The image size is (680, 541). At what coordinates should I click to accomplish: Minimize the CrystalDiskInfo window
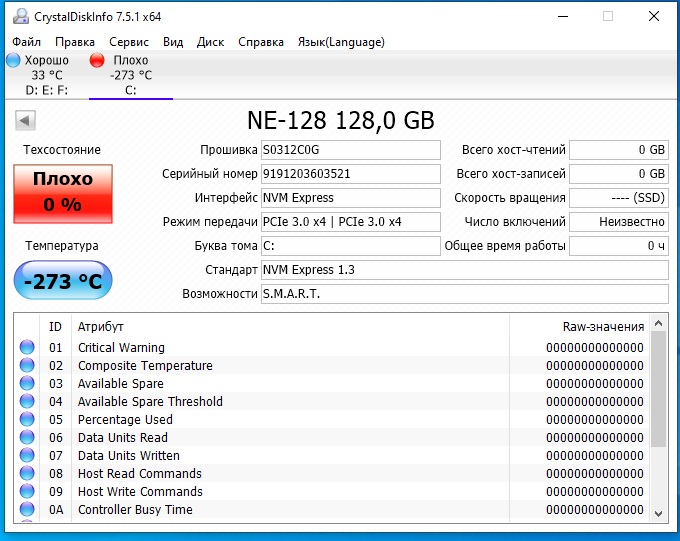coord(563,16)
